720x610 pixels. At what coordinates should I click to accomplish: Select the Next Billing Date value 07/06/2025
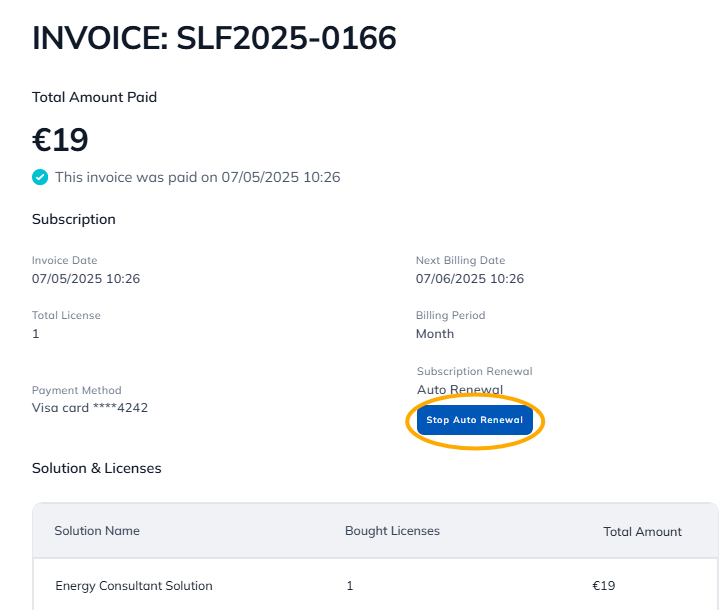pyautogui.click(x=470, y=278)
